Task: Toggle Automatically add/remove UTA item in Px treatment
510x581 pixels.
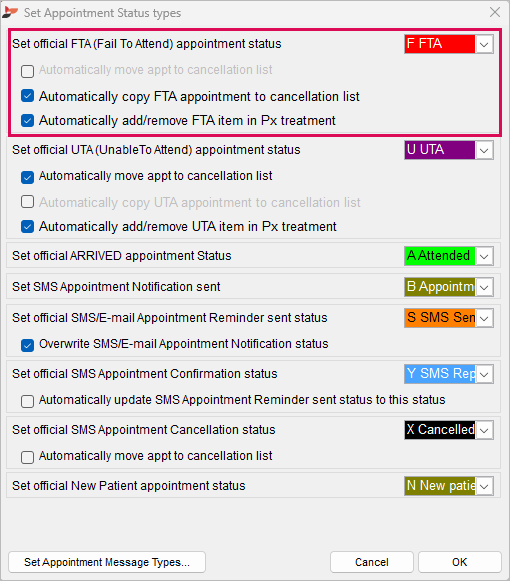Action: click(x=27, y=226)
